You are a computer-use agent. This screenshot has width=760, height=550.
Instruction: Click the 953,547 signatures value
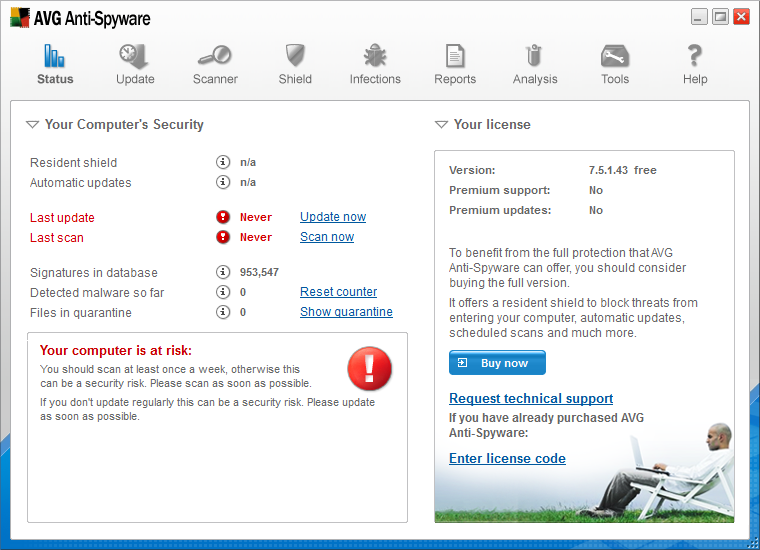259,272
